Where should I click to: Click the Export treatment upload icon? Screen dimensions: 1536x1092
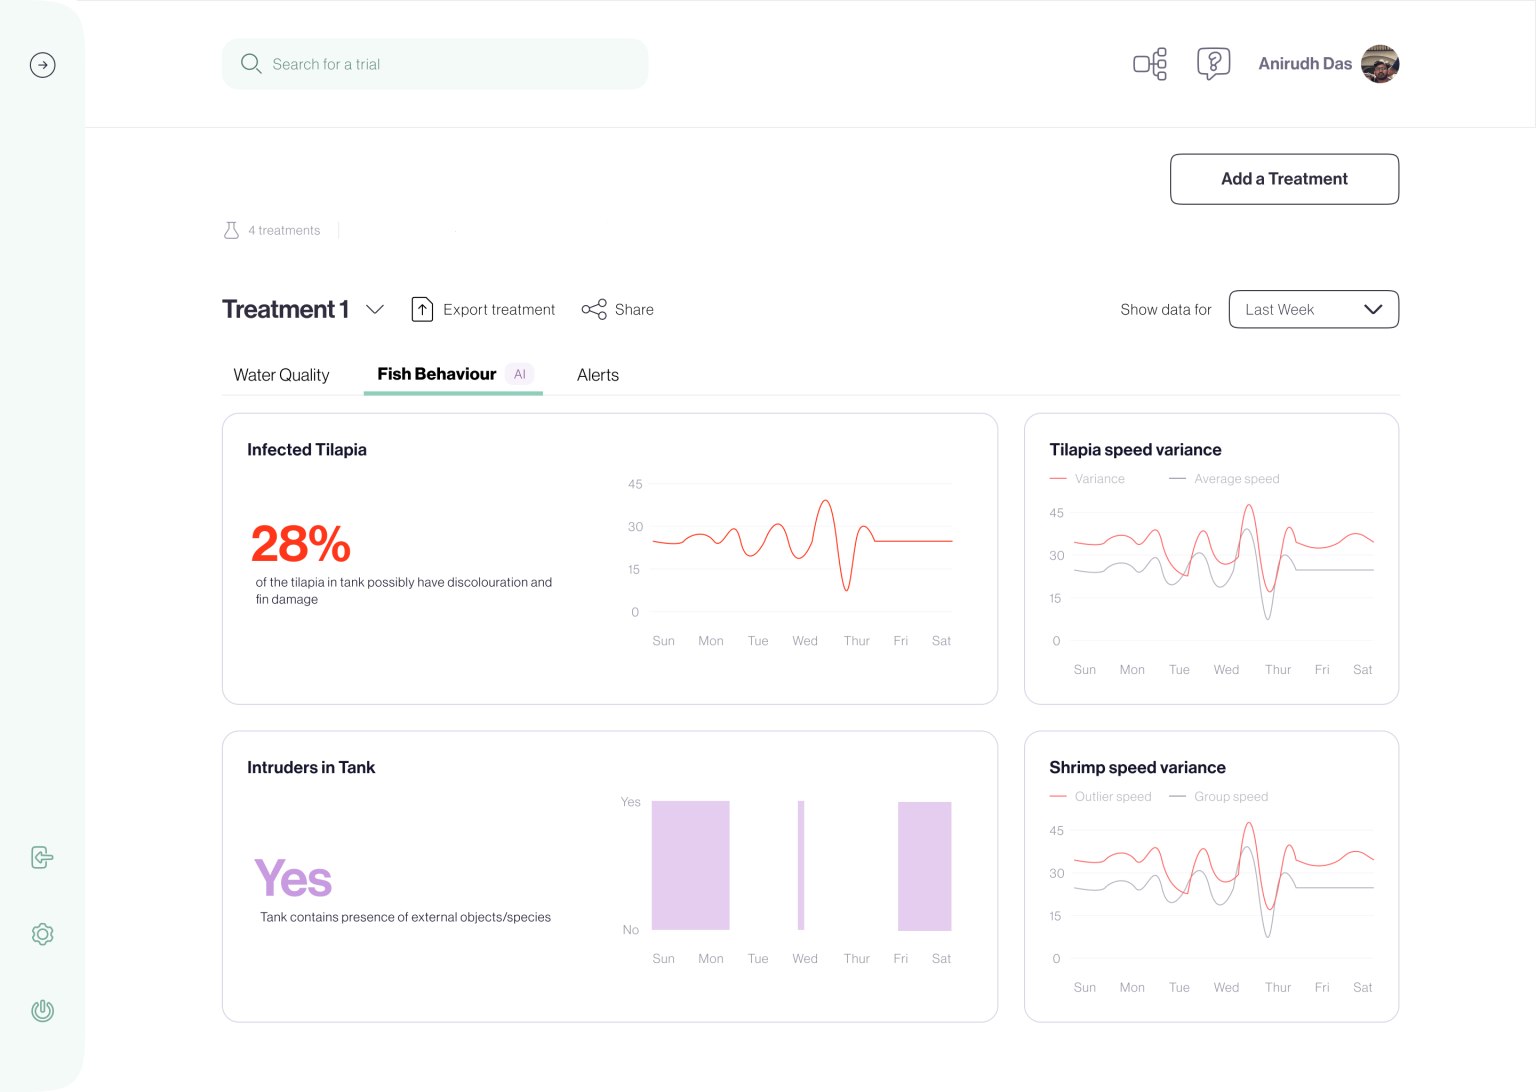(422, 310)
